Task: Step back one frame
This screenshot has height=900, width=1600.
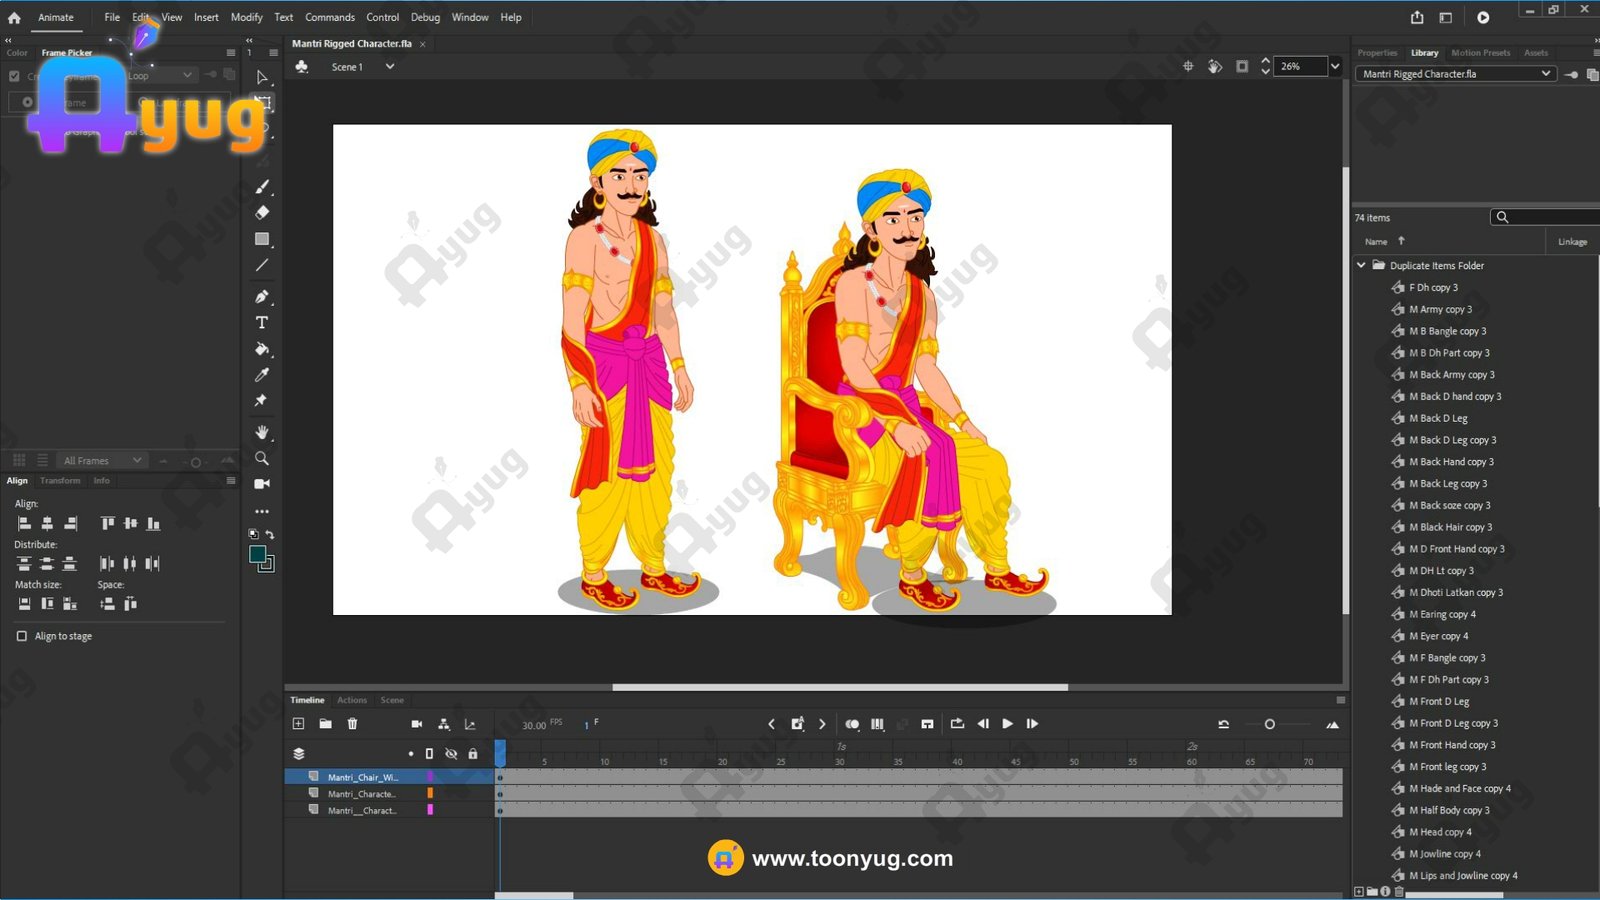Action: [983, 724]
